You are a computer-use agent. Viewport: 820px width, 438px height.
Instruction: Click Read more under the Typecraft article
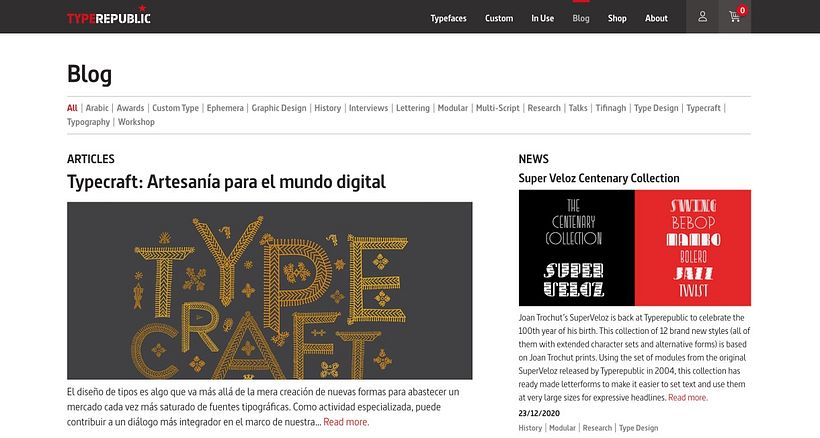pos(346,422)
